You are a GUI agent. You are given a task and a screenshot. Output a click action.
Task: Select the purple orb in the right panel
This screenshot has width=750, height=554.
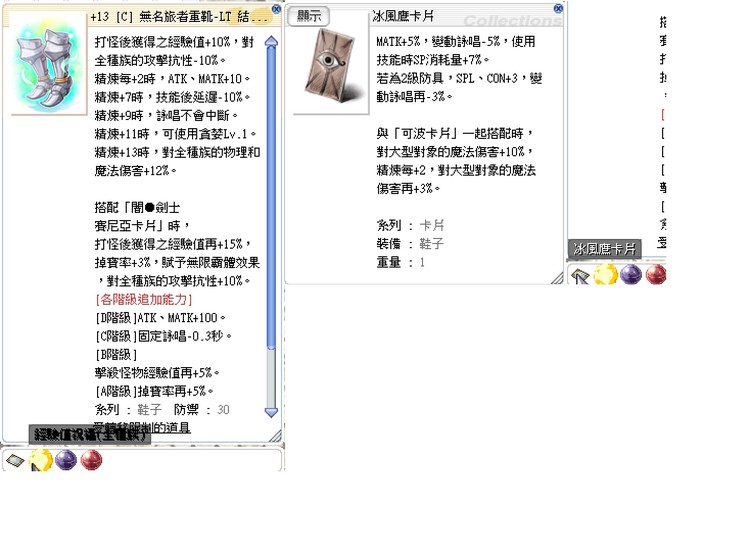631,275
